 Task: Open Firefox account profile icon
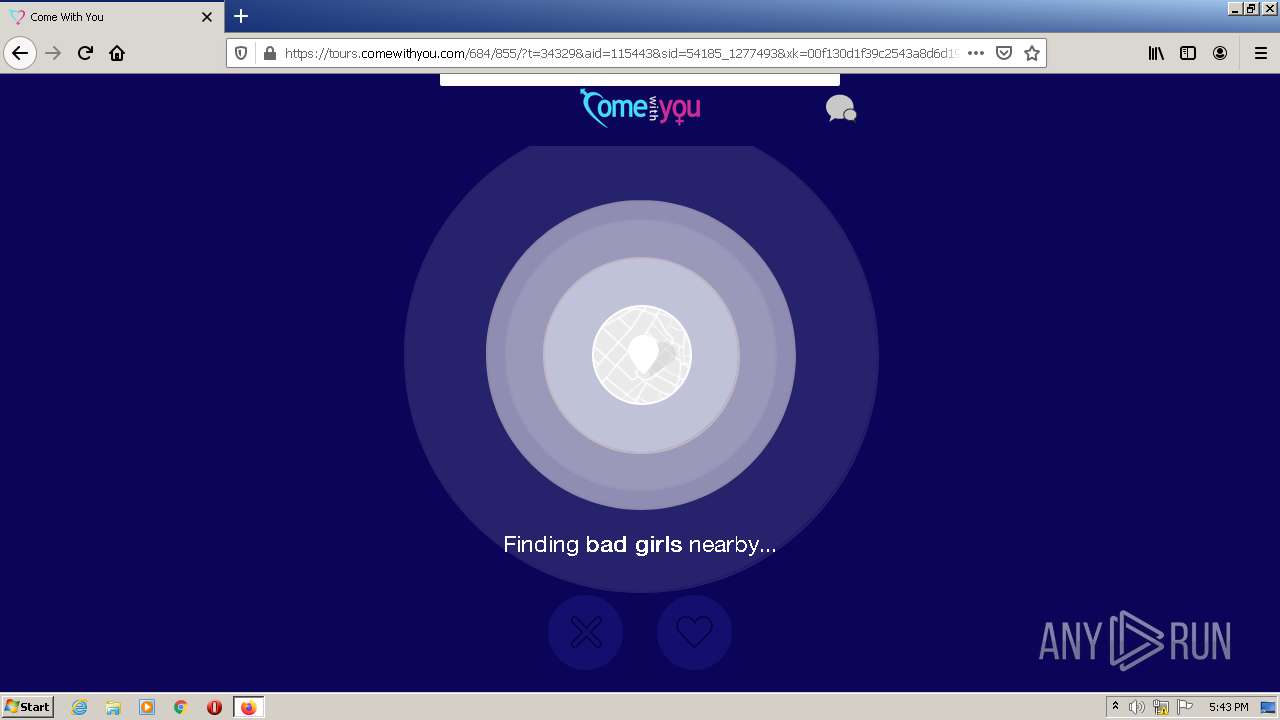(x=1220, y=53)
